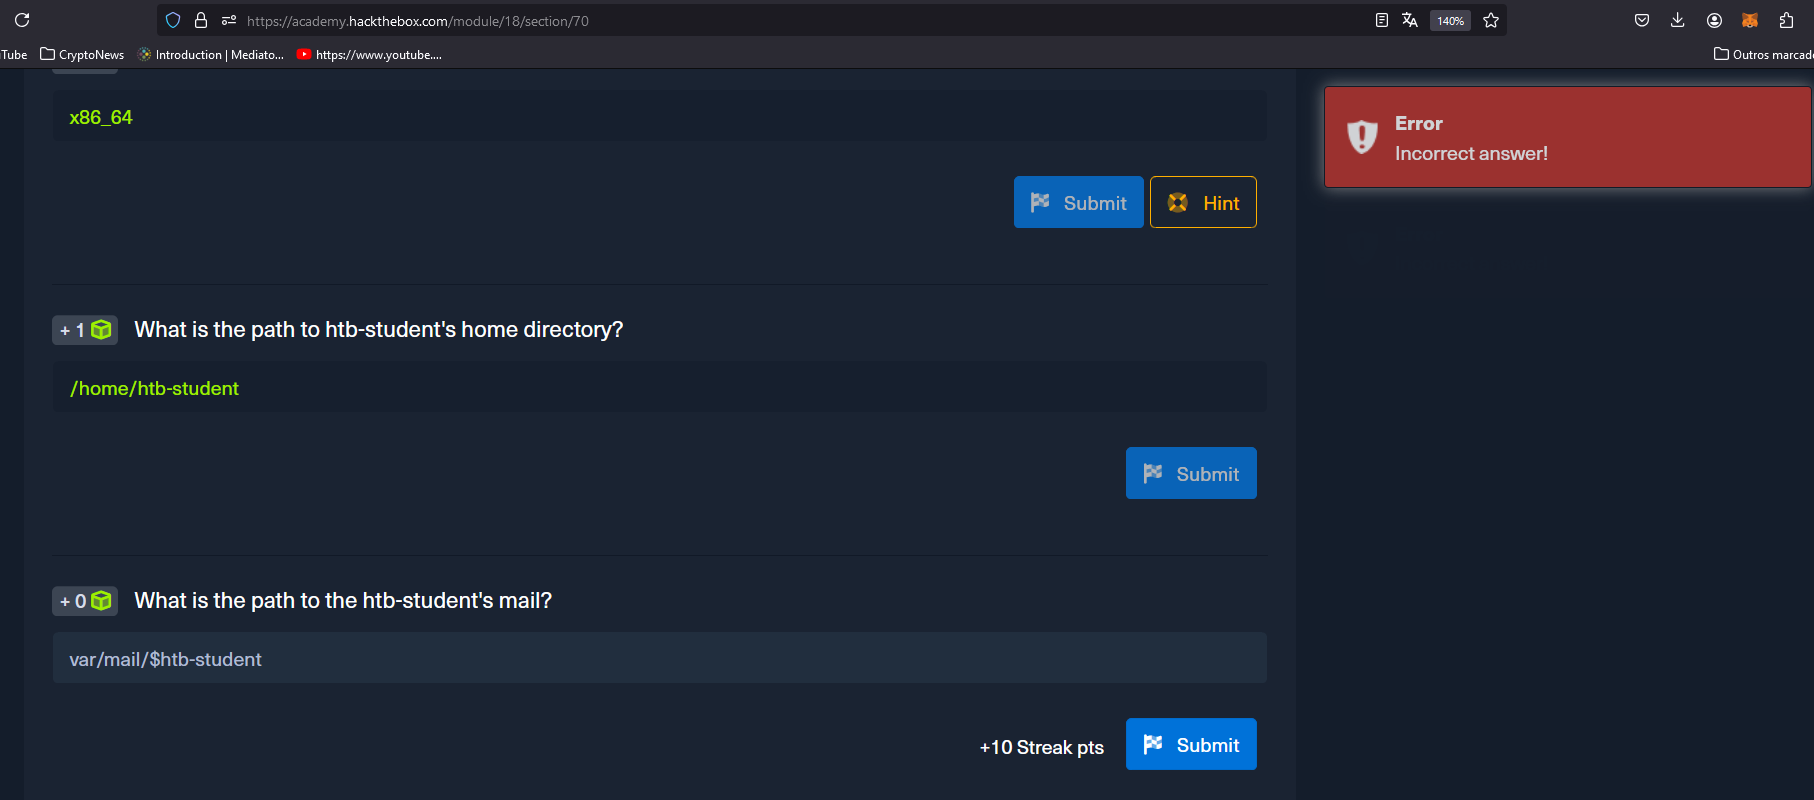Image resolution: width=1814 pixels, height=800 pixels.
Task: Reset zoom via the 140% badge
Action: (x=1450, y=21)
